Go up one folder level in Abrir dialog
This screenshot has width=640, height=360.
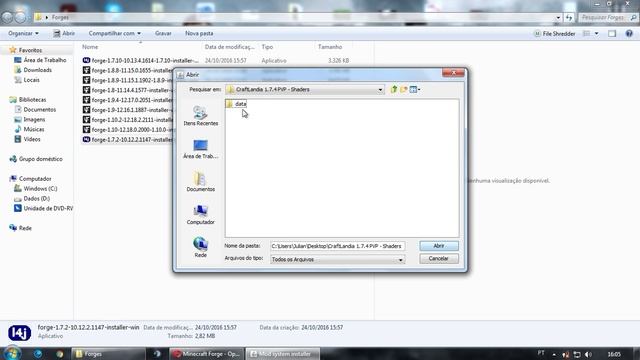pos(394,89)
